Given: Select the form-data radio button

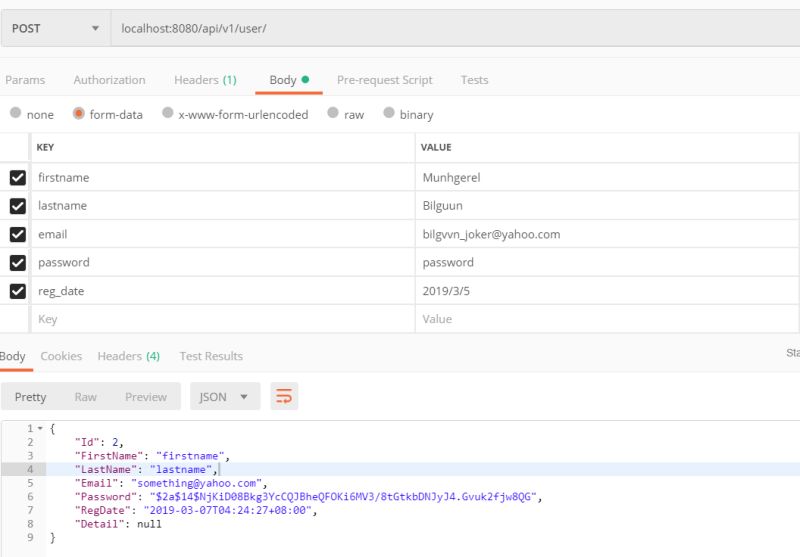Looking at the screenshot, I should (x=79, y=113).
